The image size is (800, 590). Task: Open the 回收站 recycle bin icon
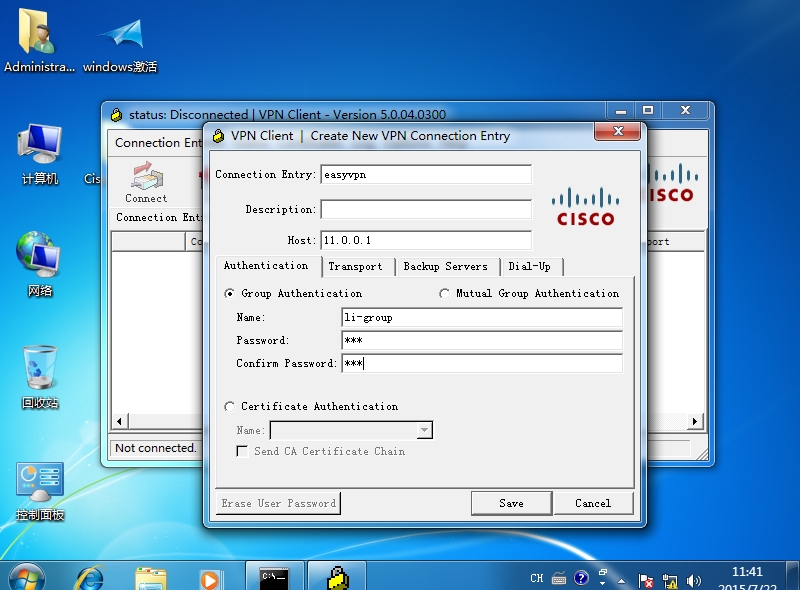39,377
